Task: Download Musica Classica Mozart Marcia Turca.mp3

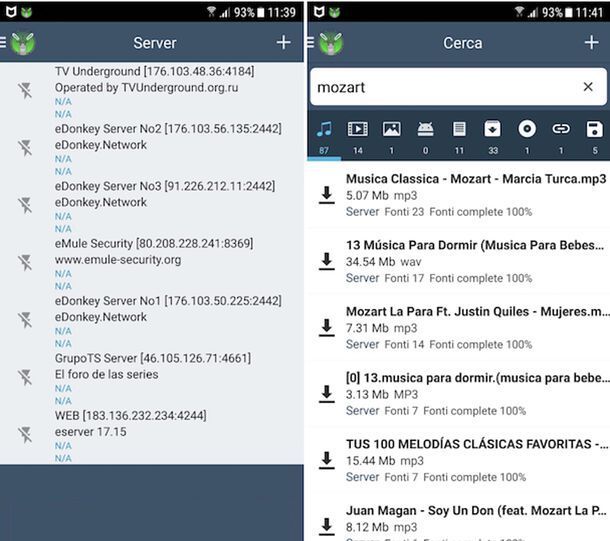Action: 327,195
